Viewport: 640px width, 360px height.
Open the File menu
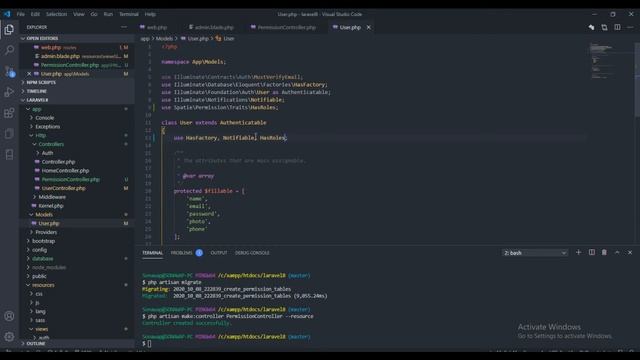coord(20,14)
